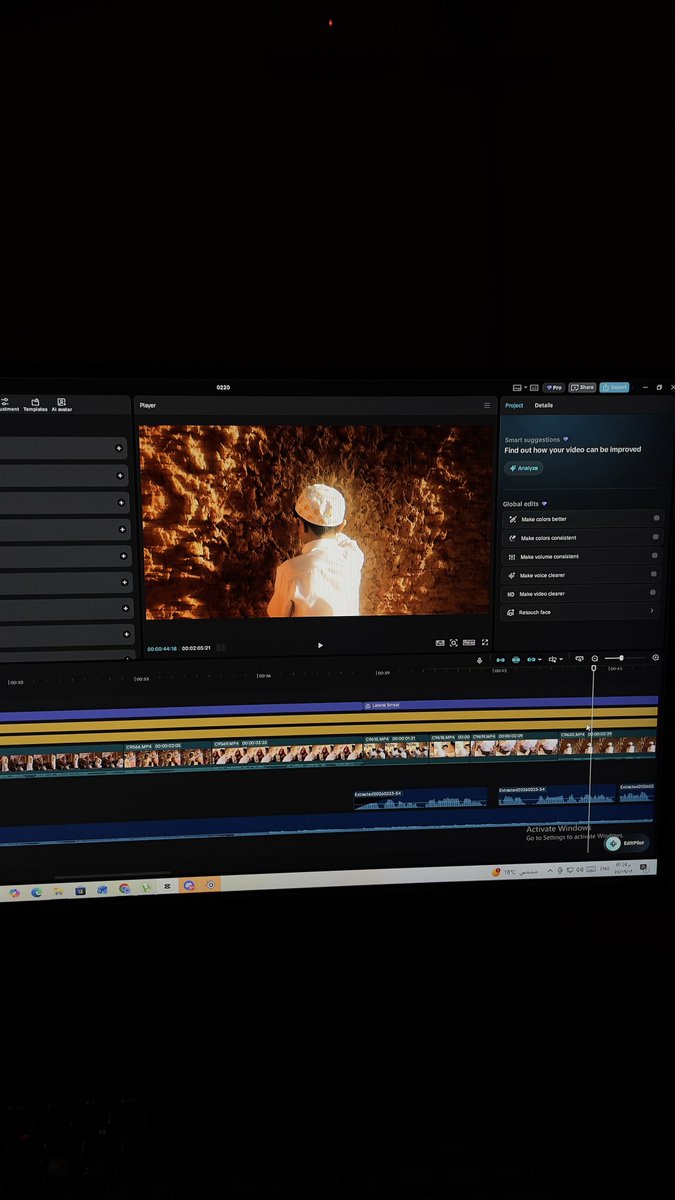Switch to the Project tab
Image resolution: width=675 pixels, height=1200 pixels.
[514, 406]
